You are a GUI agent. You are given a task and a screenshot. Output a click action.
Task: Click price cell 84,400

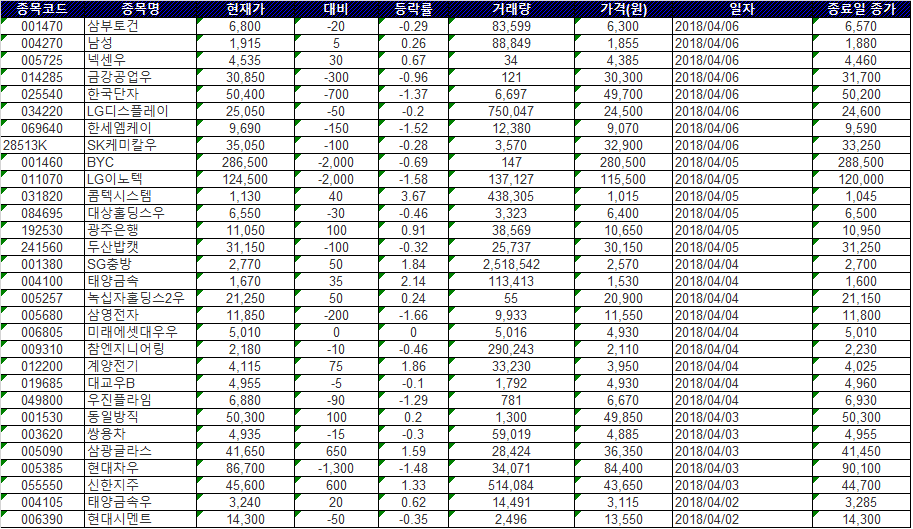pyautogui.click(x=624, y=468)
